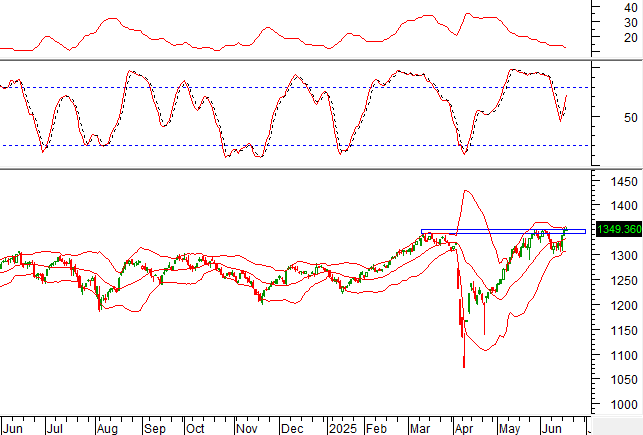Click the Apr month label
This screenshot has height=435, width=643.
click(464, 429)
